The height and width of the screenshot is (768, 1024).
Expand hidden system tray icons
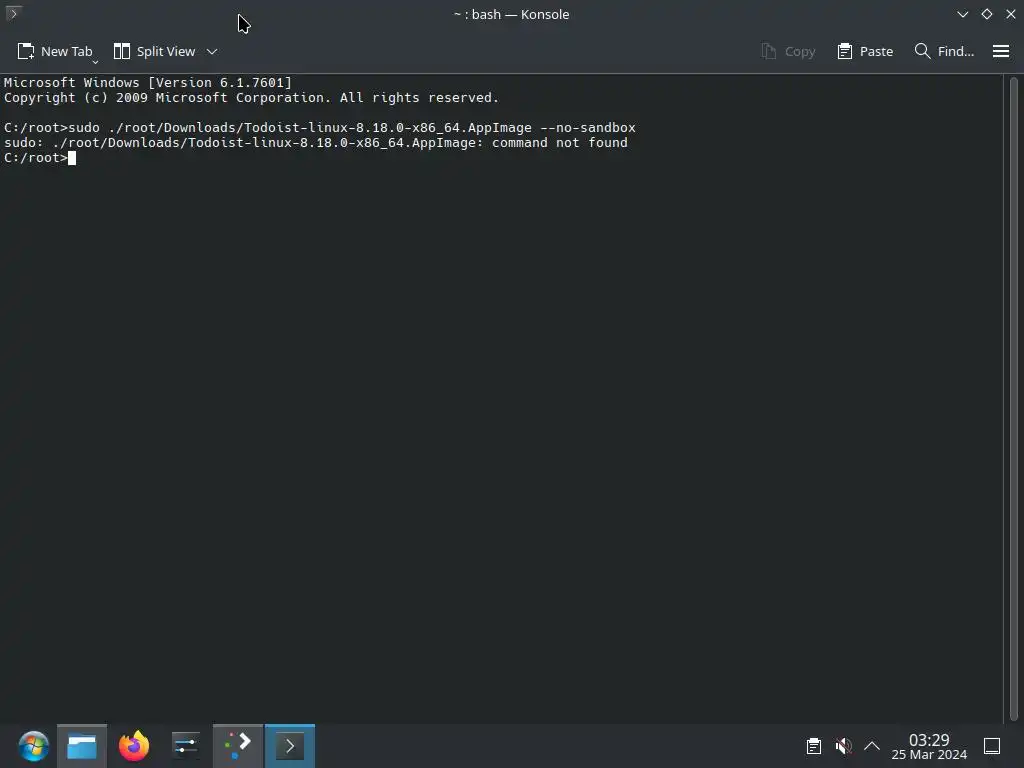pos(872,746)
